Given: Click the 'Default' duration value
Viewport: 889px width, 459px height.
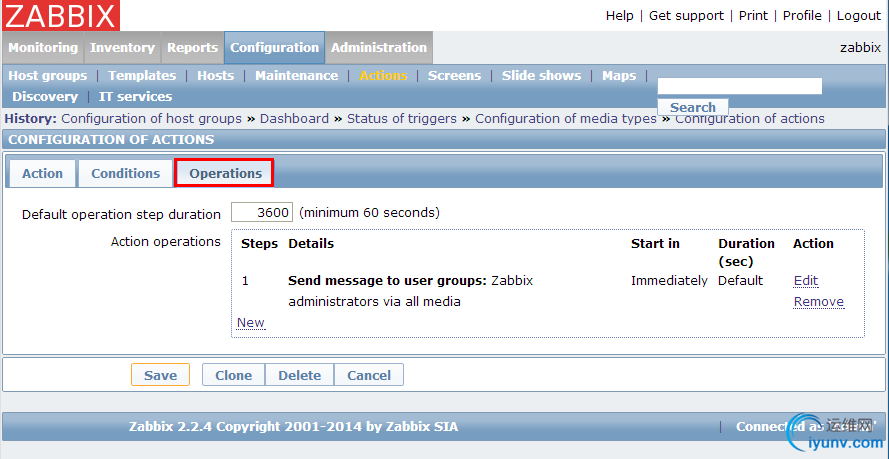Looking at the screenshot, I should click(740, 280).
